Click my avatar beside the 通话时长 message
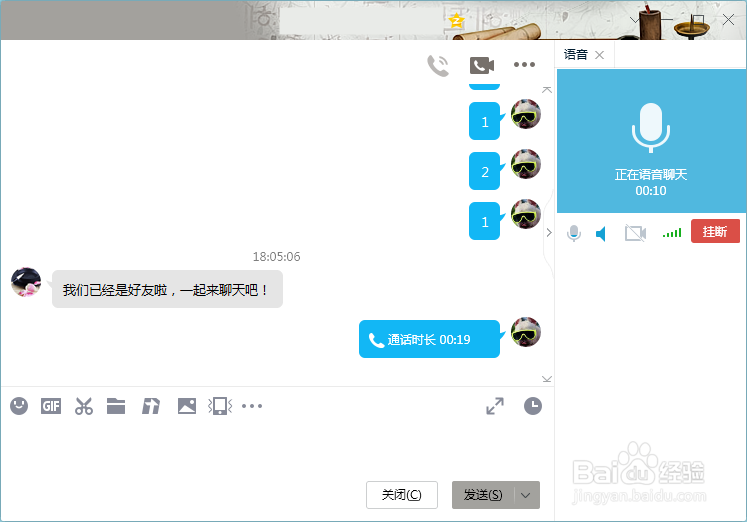 tap(526, 332)
